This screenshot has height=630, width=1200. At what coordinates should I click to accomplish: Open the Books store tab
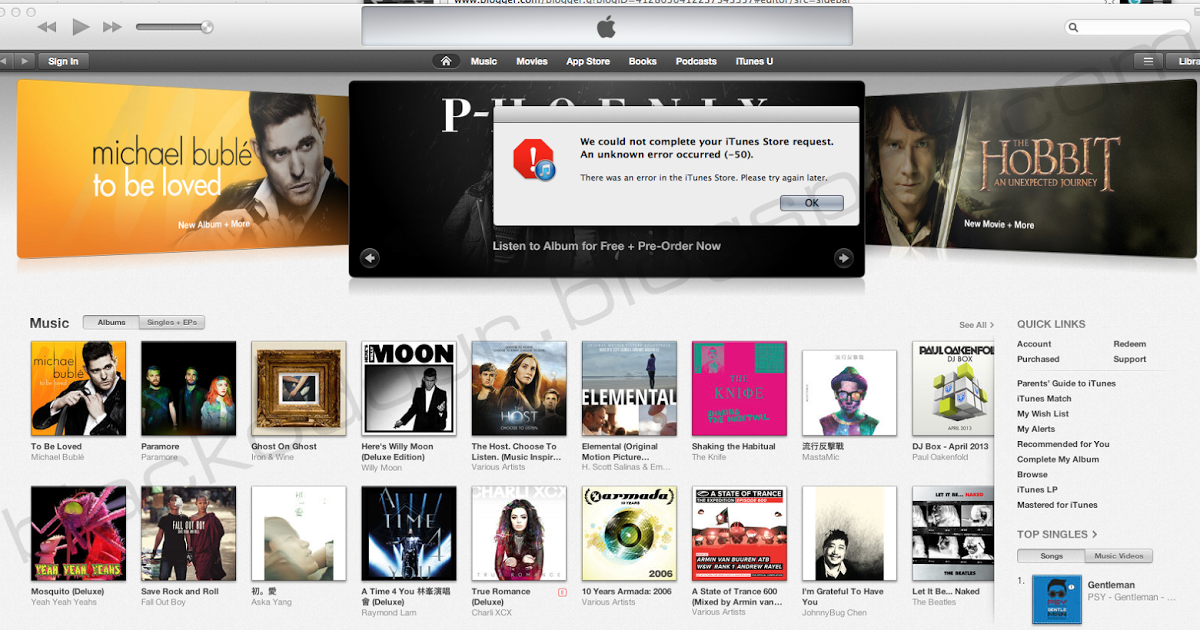pyautogui.click(x=643, y=61)
